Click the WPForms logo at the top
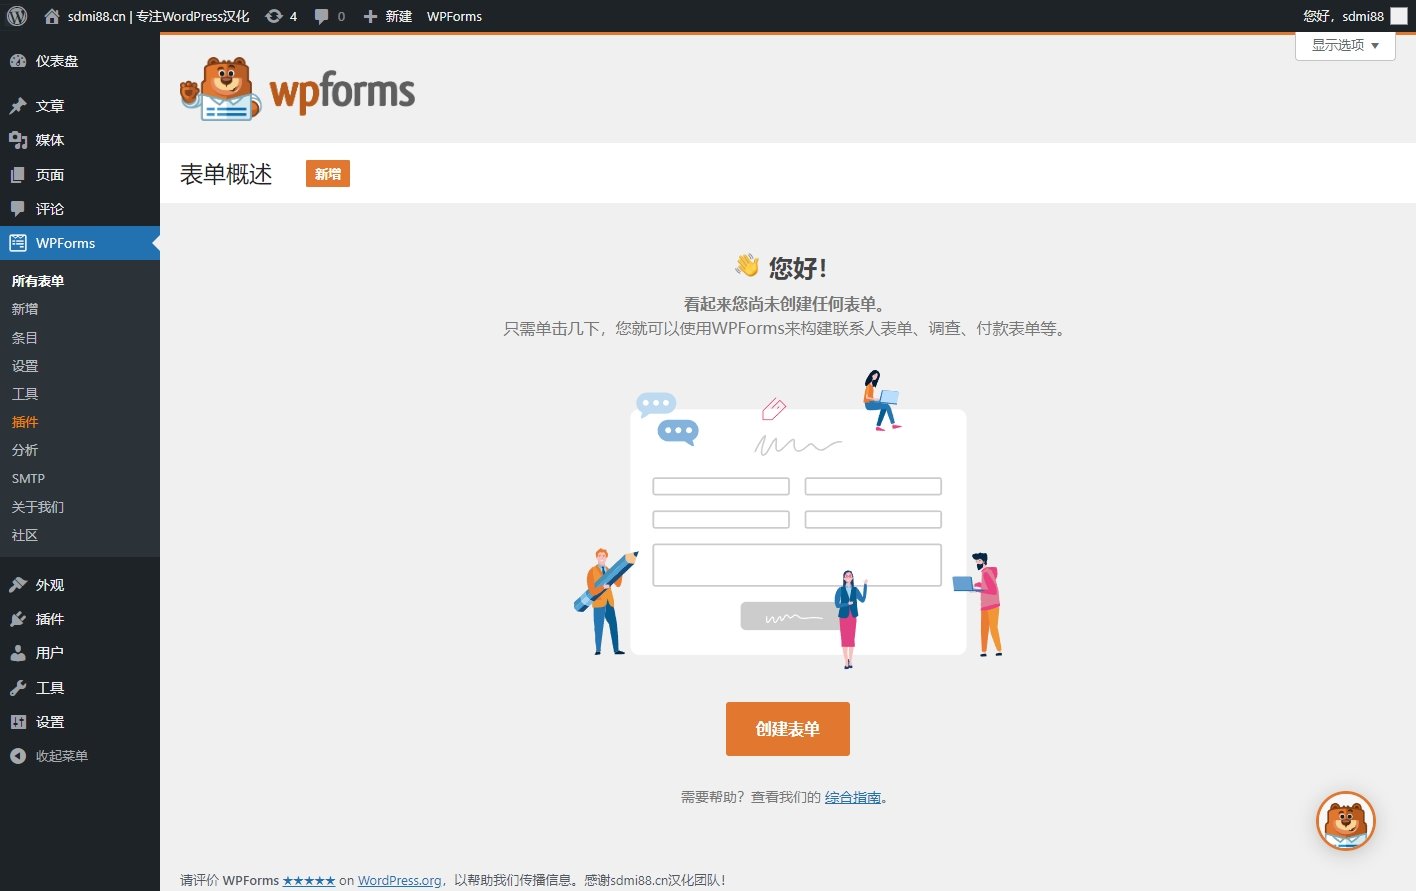The height and width of the screenshot is (891, 1416). (x=296, y=90)
